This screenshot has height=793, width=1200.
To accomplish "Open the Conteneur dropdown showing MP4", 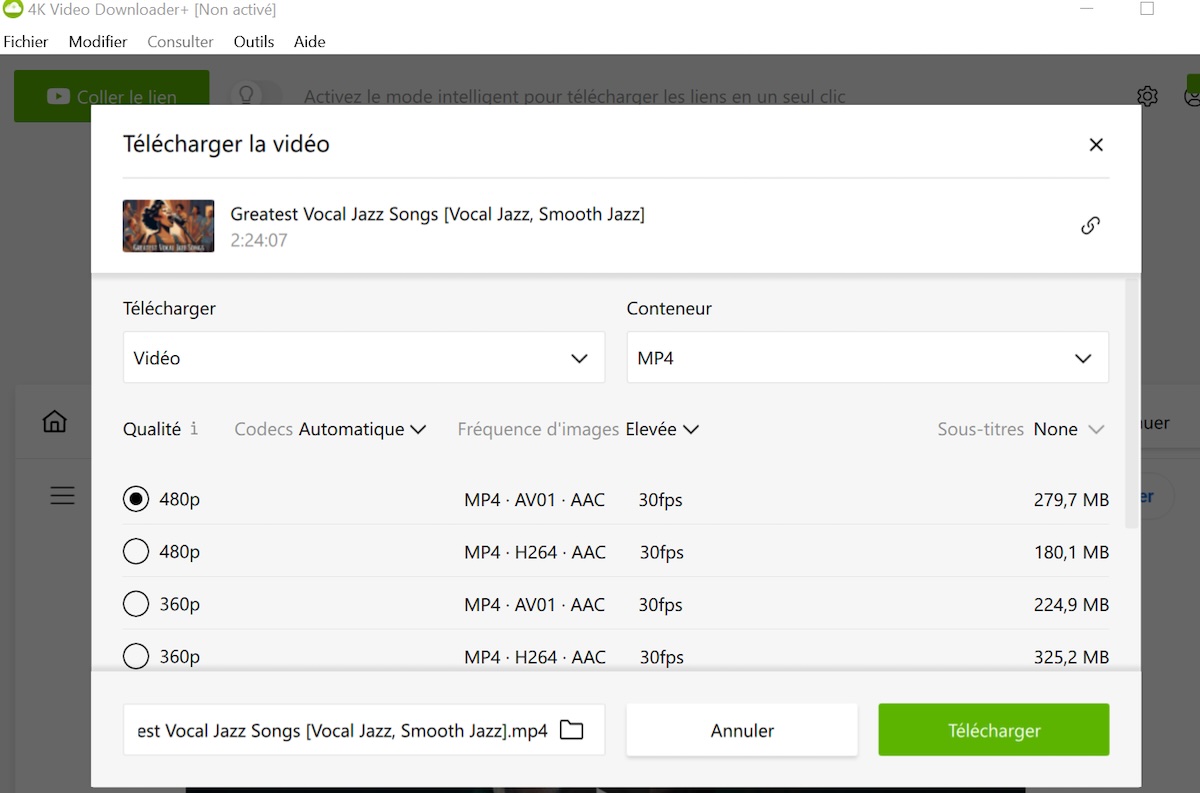I will pyautogui.click(x=867, y=357).
